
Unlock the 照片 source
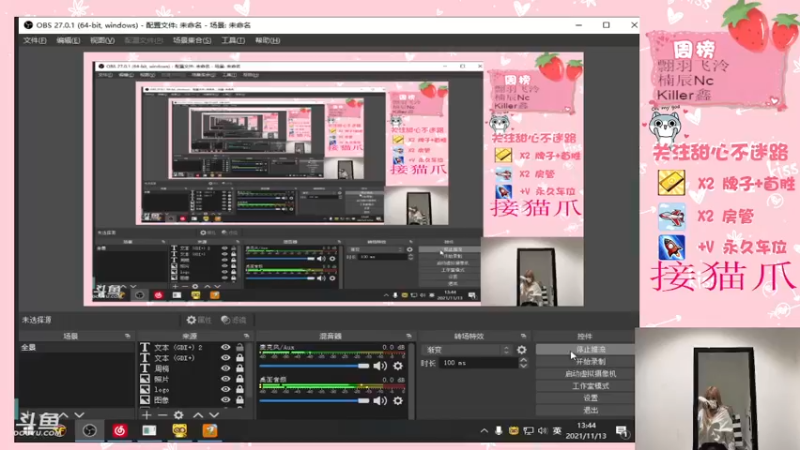[x=239, y=379]
